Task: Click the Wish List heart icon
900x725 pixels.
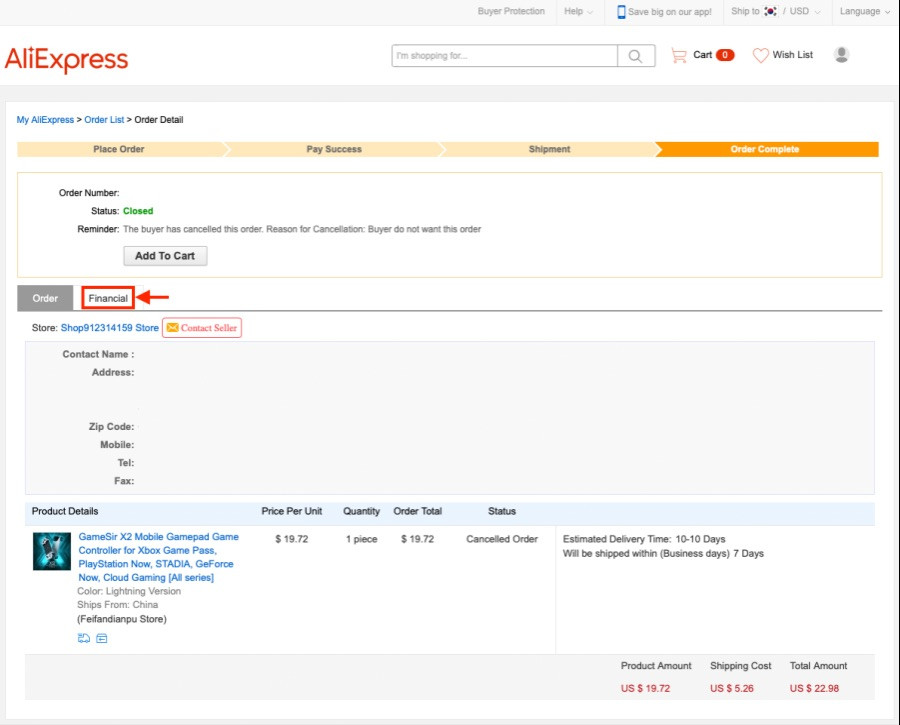Action: (x=761, y=55)
